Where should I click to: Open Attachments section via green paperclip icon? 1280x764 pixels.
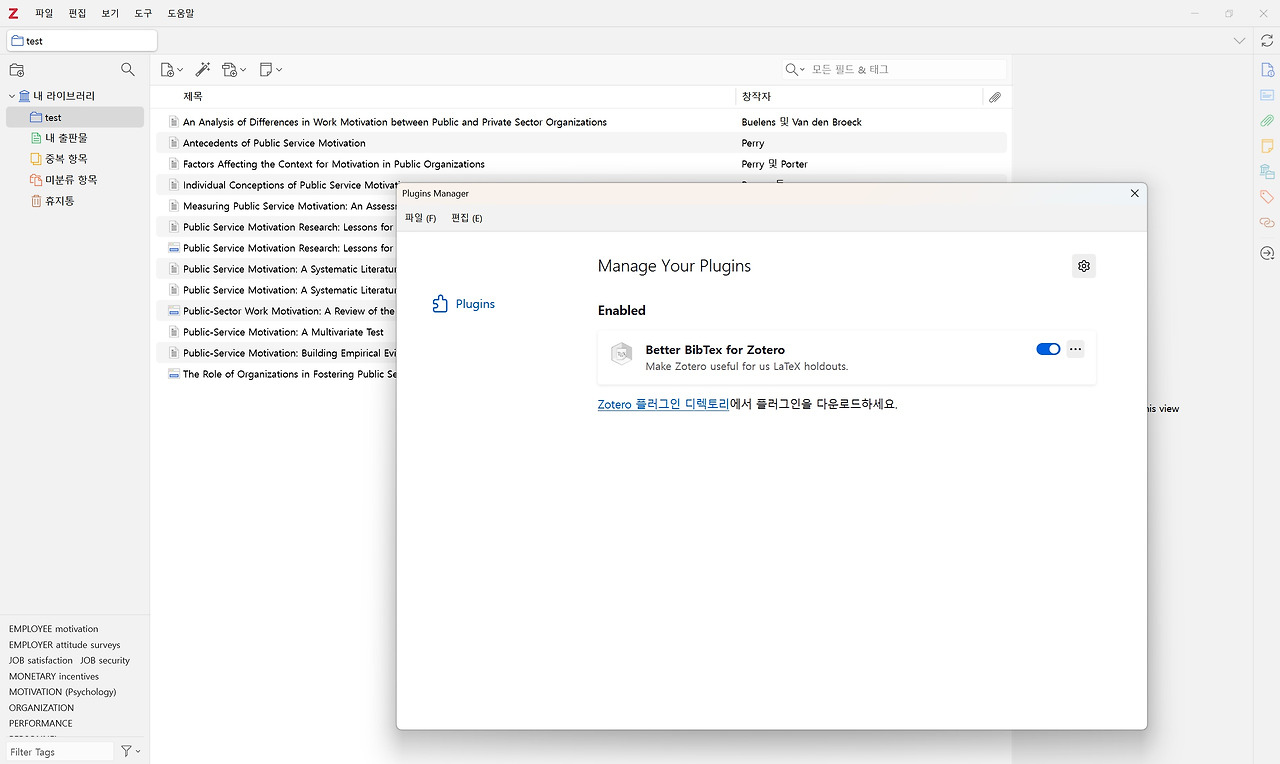(x=1267, y=121)
